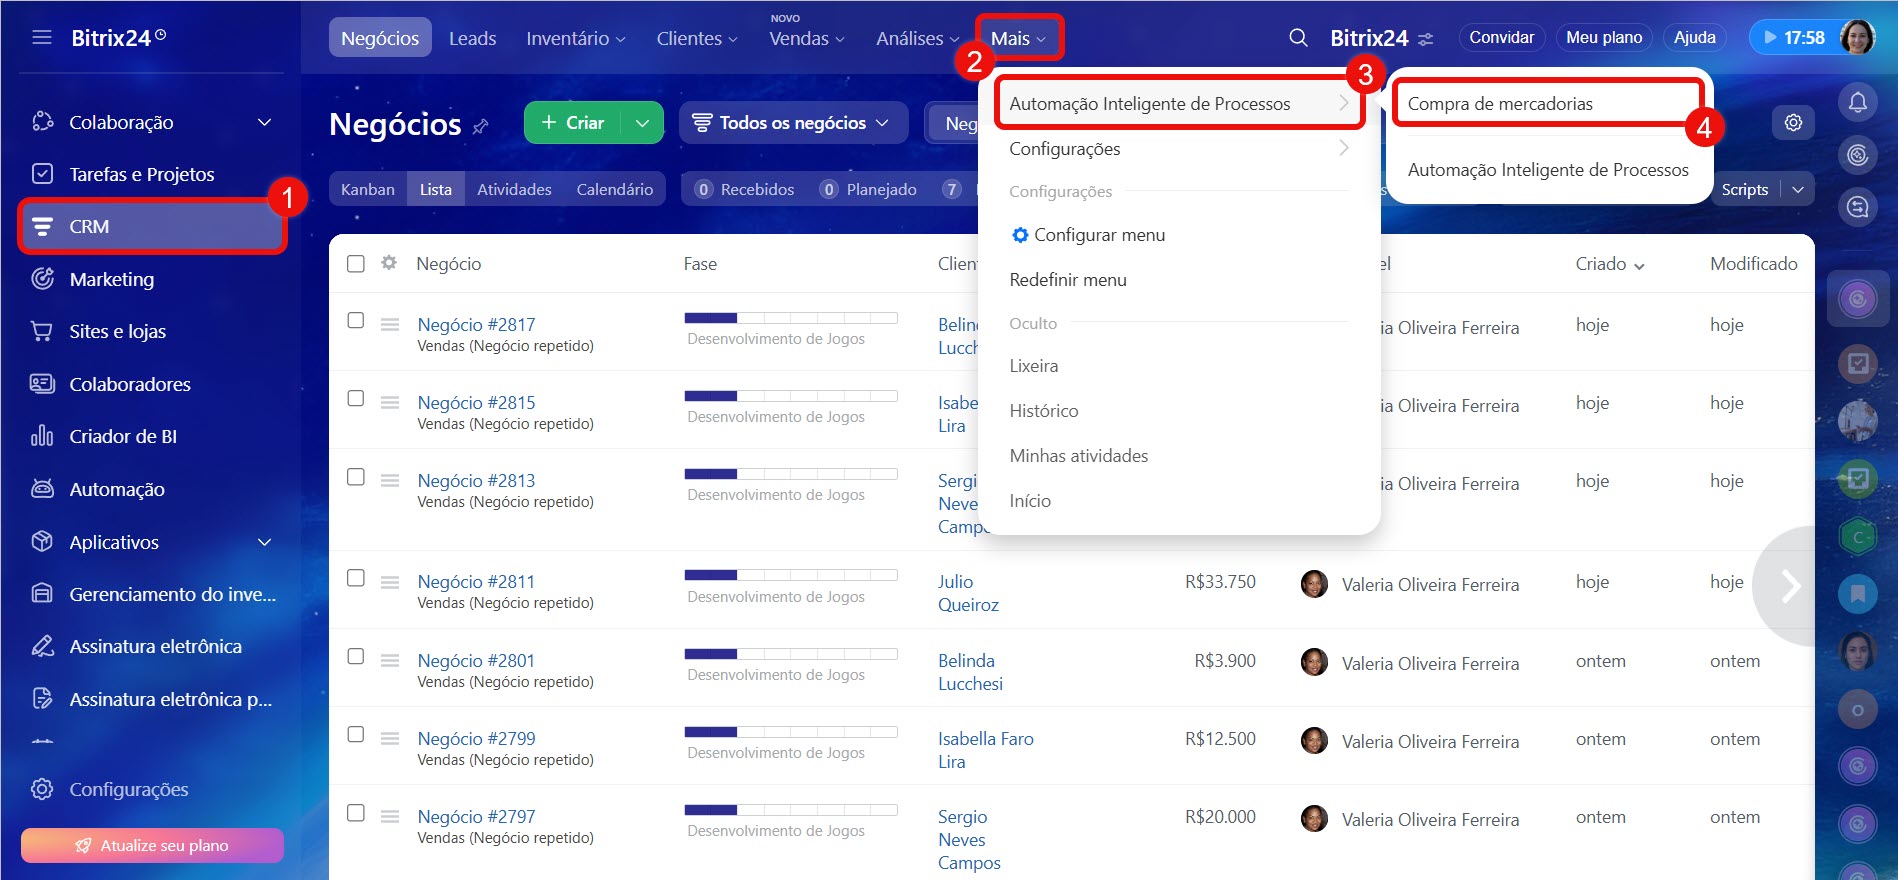The image size is (1898, 880).
Task: Select Compra de mercadorias submenu item
Action: 1499,104
